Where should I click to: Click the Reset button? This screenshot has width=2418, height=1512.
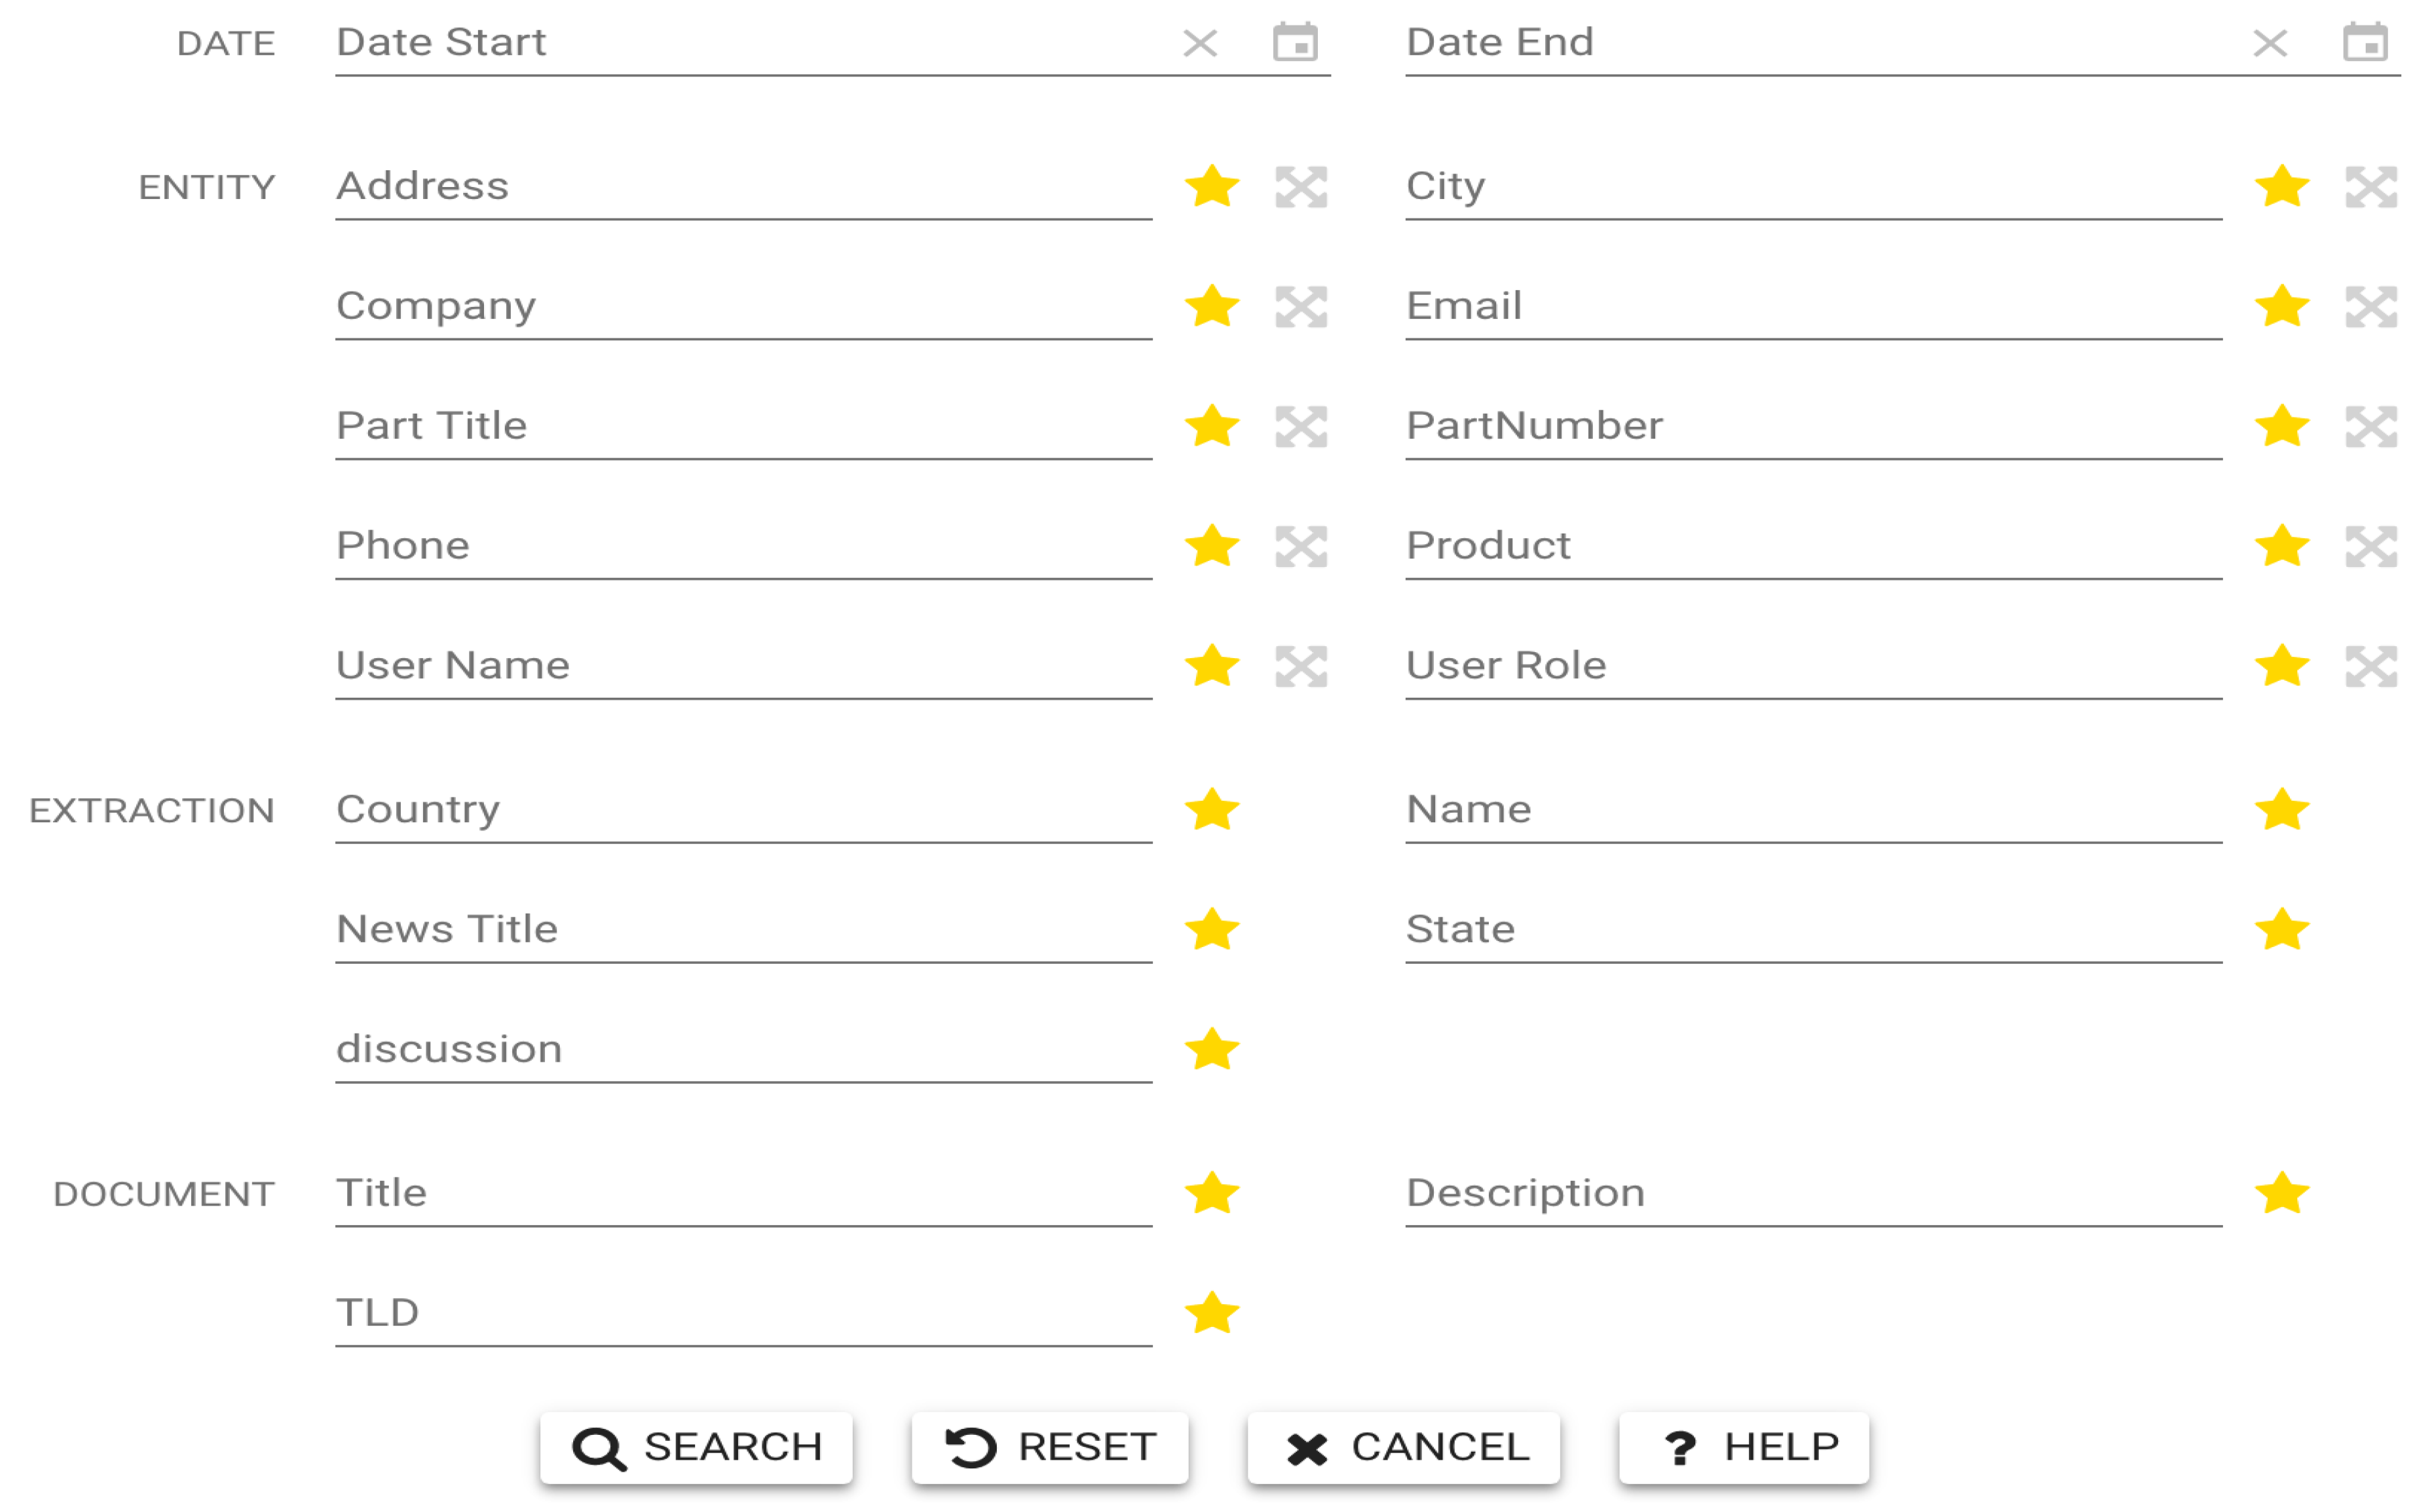(x=1050, y=1447)
